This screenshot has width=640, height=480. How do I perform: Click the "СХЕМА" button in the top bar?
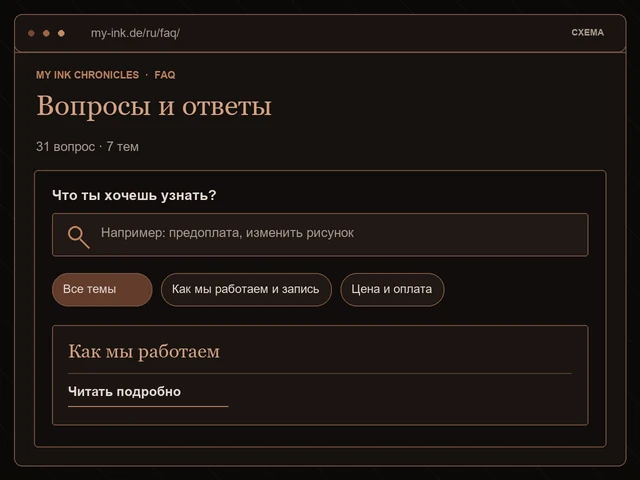coord(587,33)
